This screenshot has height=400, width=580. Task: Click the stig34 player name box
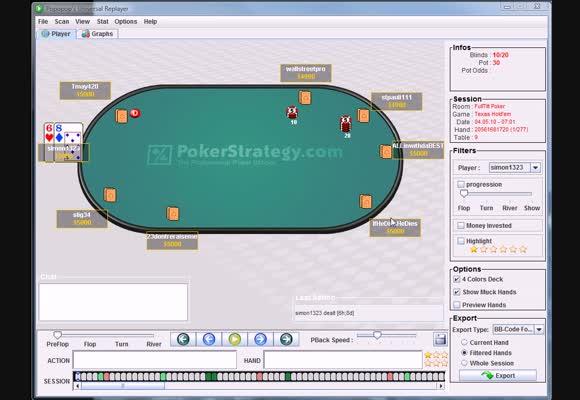pyautogui.click(x=82, y=219)
